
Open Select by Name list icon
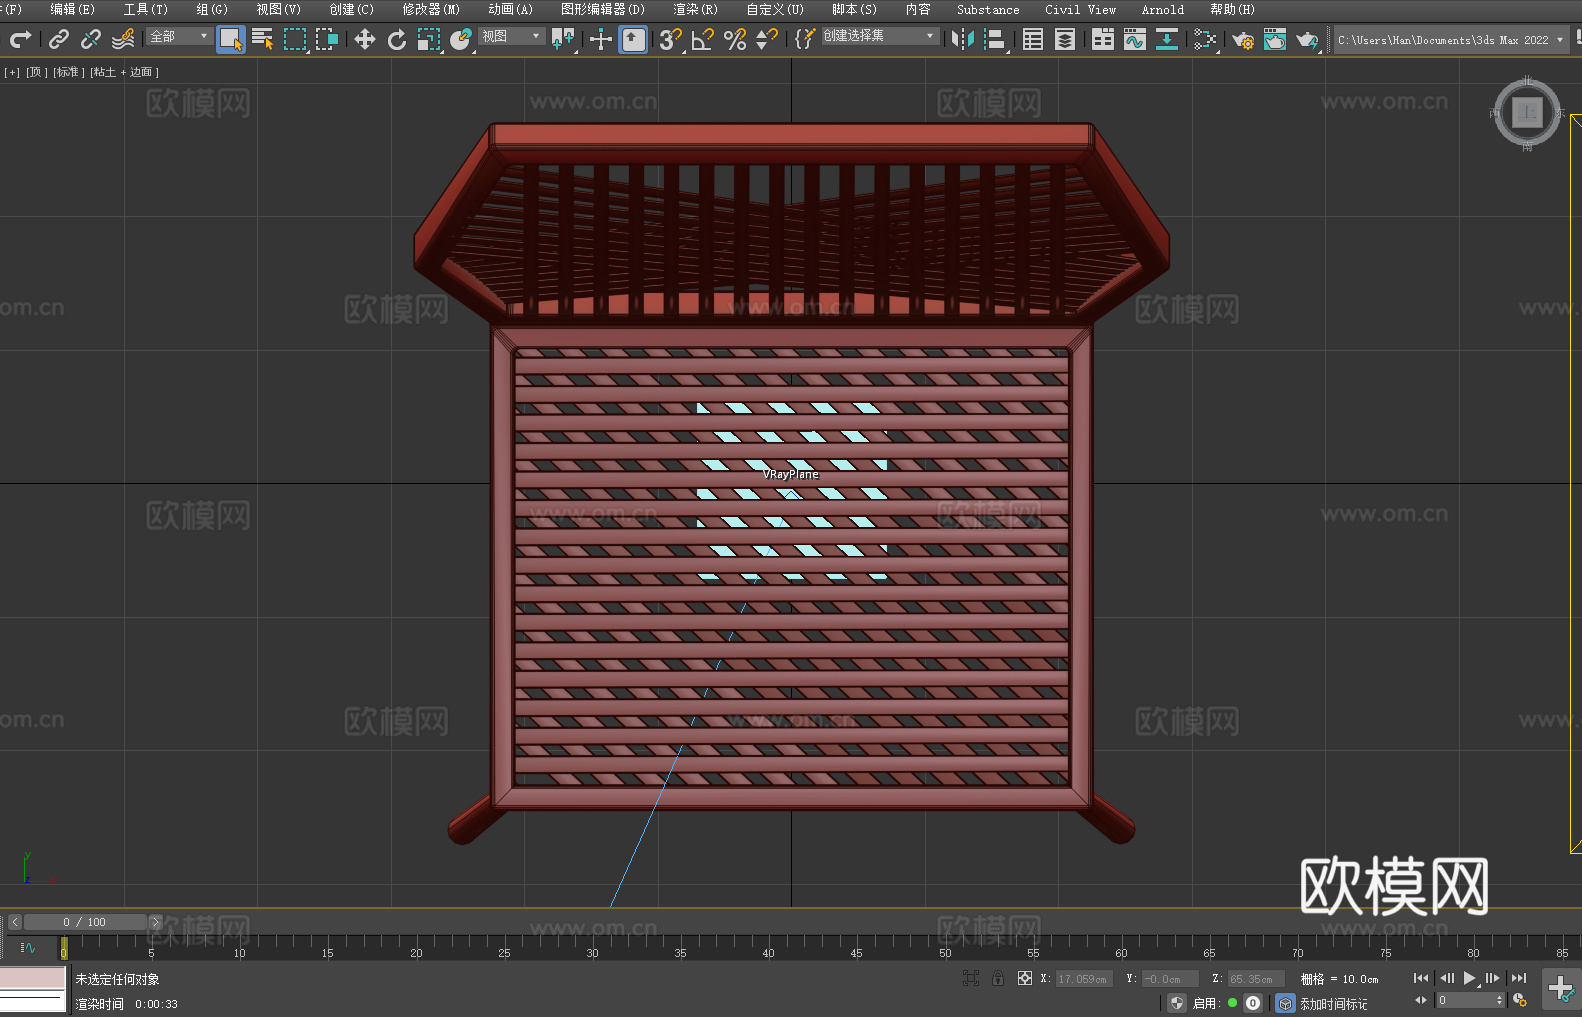pyautogui.click(x=263, y=39)
